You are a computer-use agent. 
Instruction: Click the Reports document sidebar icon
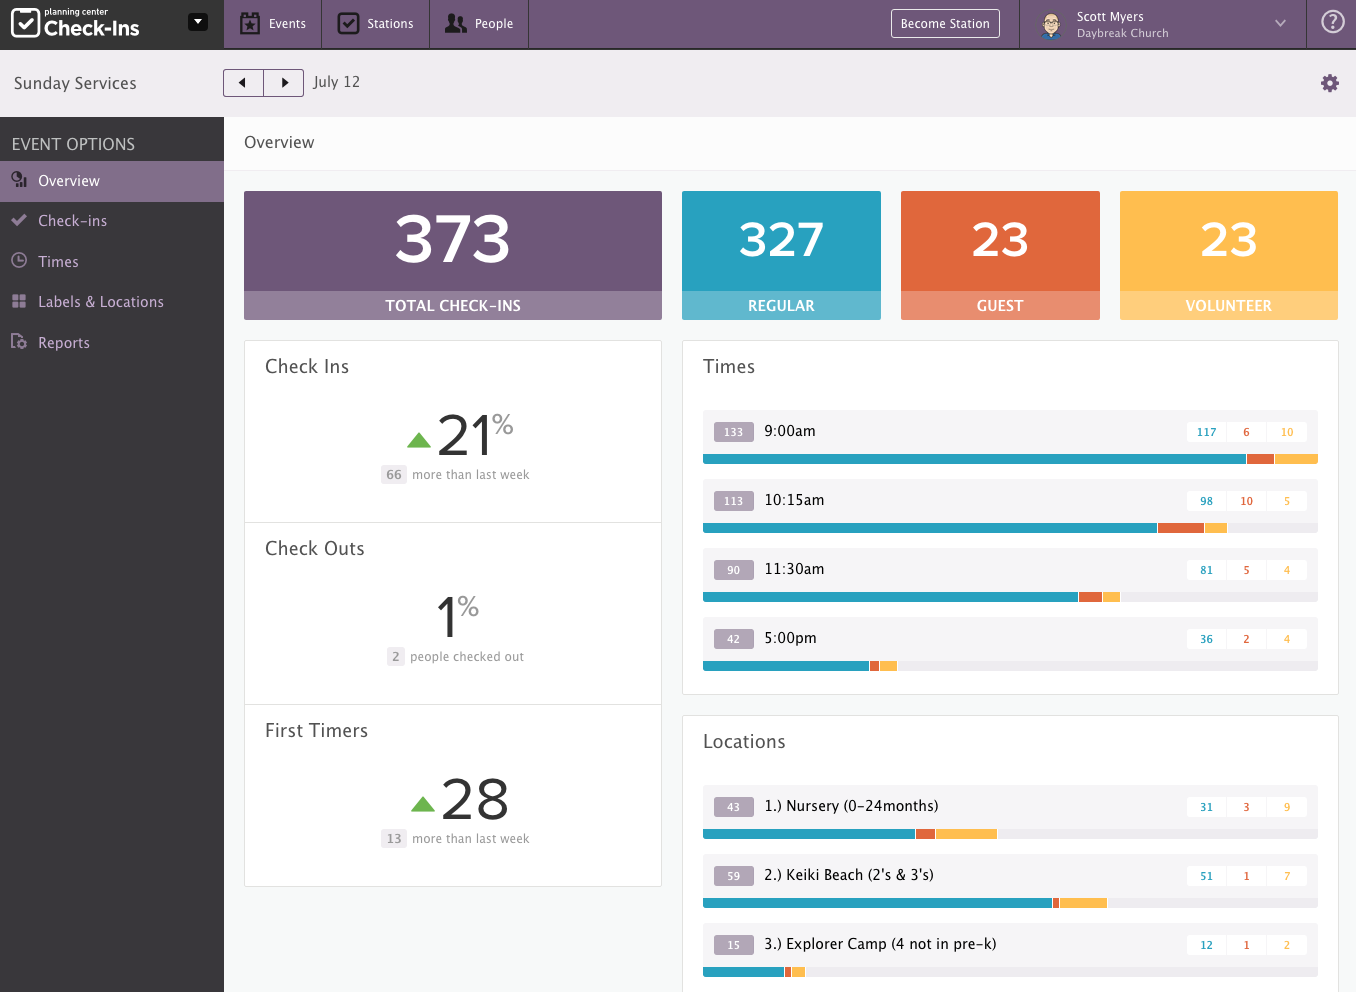pos(19,341)
